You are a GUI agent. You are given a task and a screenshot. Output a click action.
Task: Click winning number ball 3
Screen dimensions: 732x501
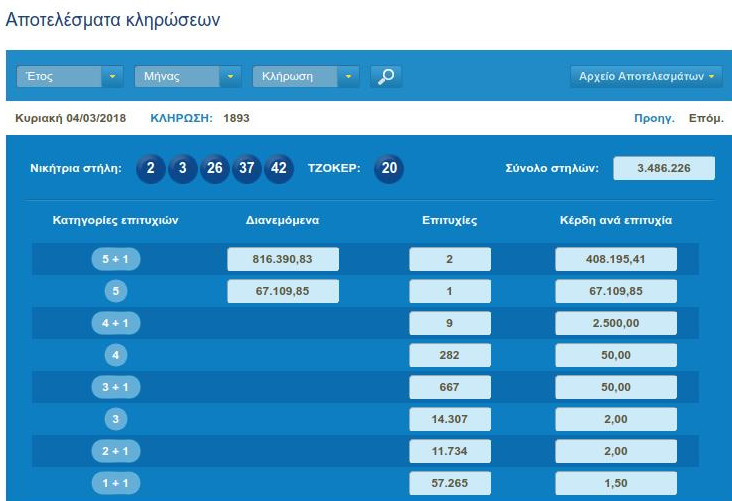(183, 168)
